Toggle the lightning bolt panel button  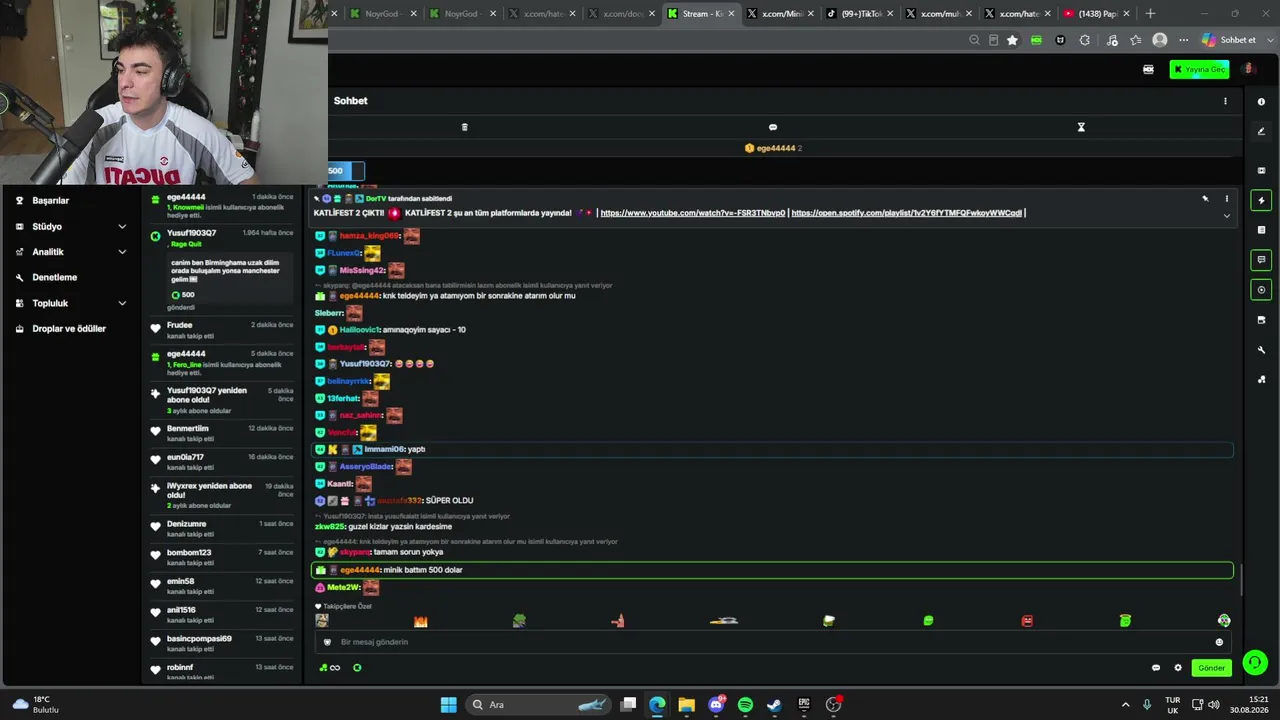click(x=1261, y=200)
